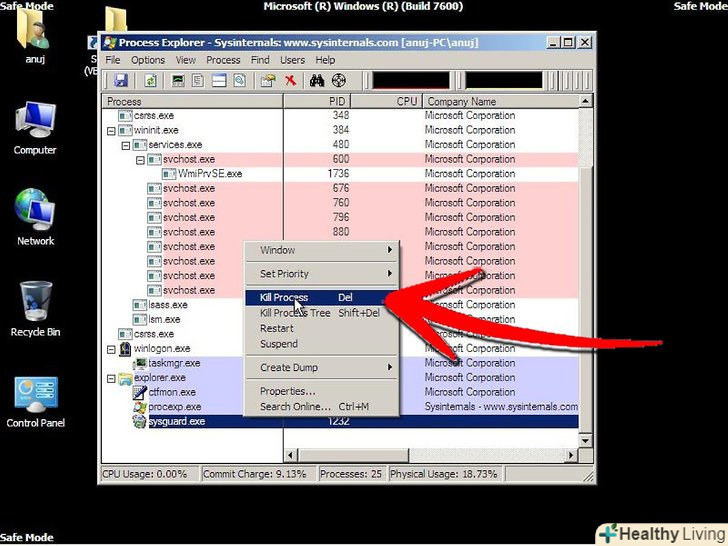Expand the Create Dump submenu

pos(322,368)
